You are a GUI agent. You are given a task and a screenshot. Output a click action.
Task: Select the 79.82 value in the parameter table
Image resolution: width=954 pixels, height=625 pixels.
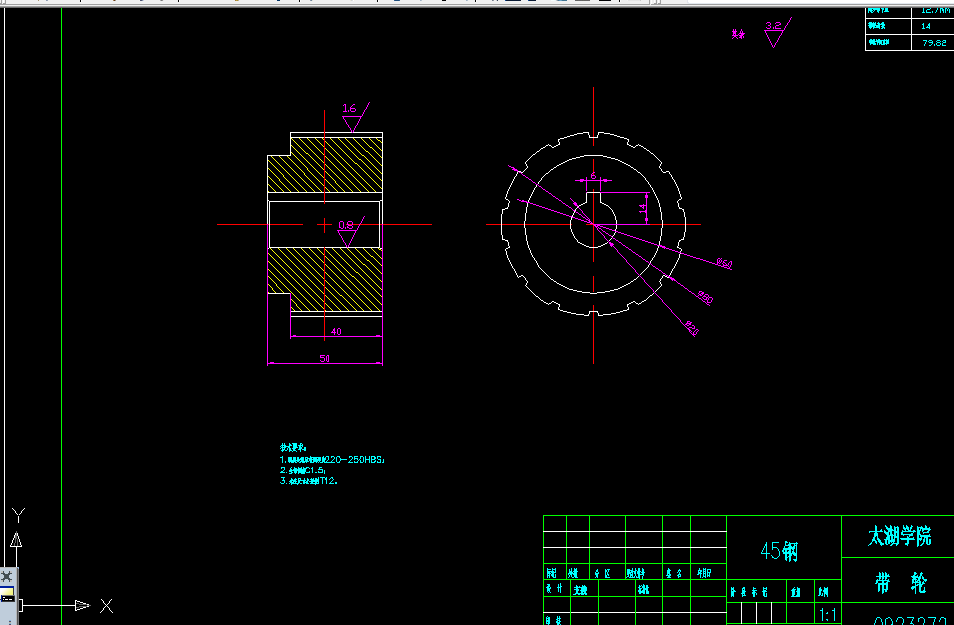934,43
